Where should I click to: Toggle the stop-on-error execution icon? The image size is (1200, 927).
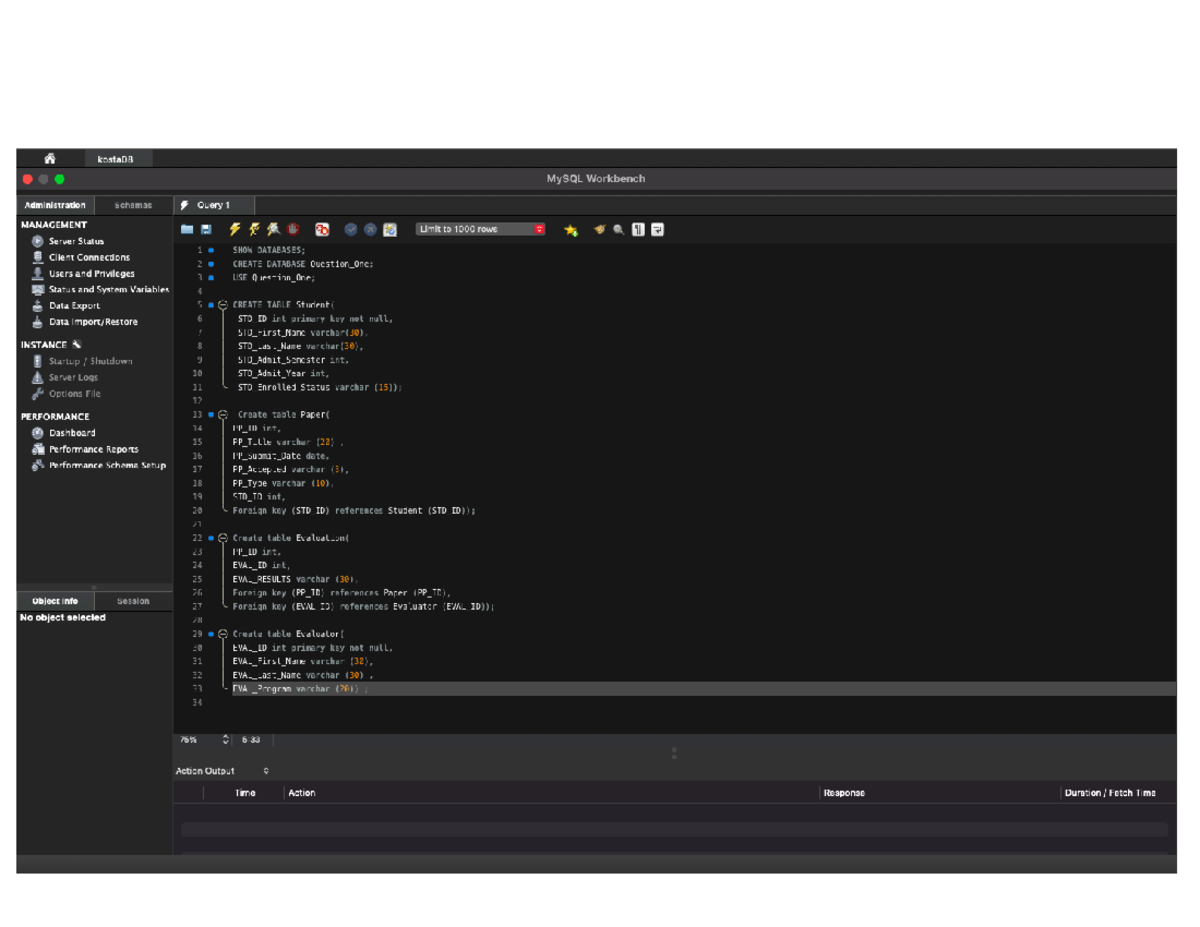pos(322,230)
